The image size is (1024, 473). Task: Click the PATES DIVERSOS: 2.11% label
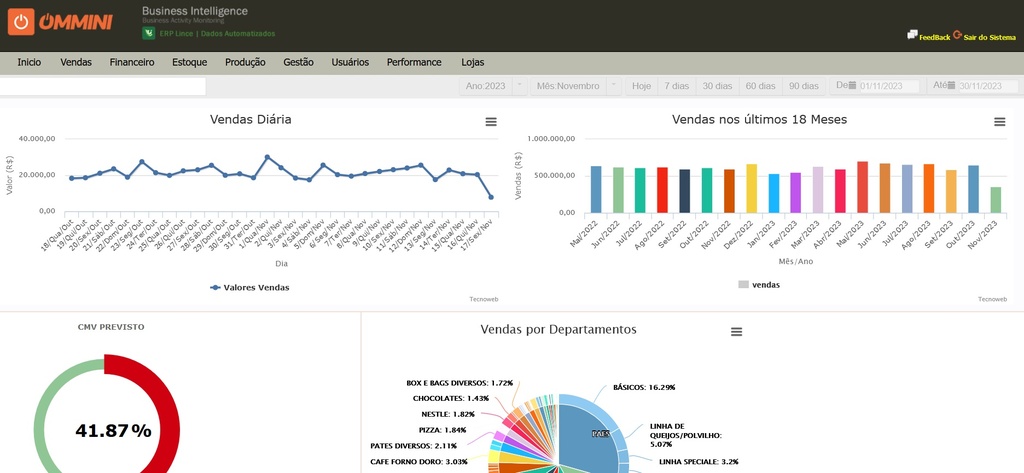click(x=413, y=446)
